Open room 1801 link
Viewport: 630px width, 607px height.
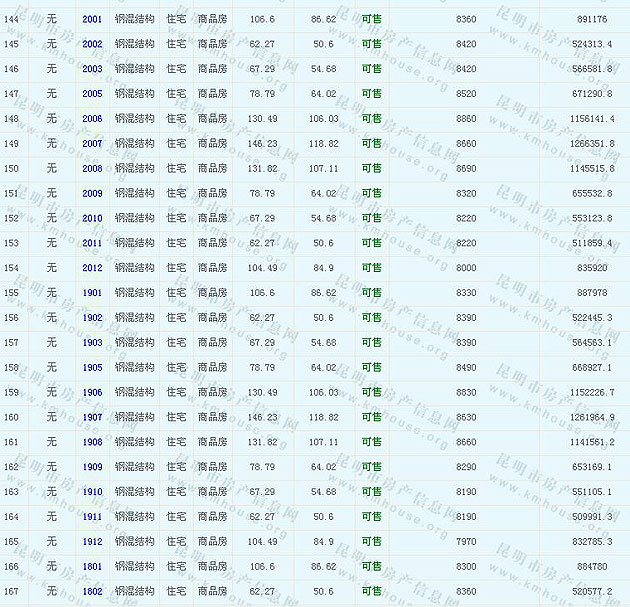point(92,566)
